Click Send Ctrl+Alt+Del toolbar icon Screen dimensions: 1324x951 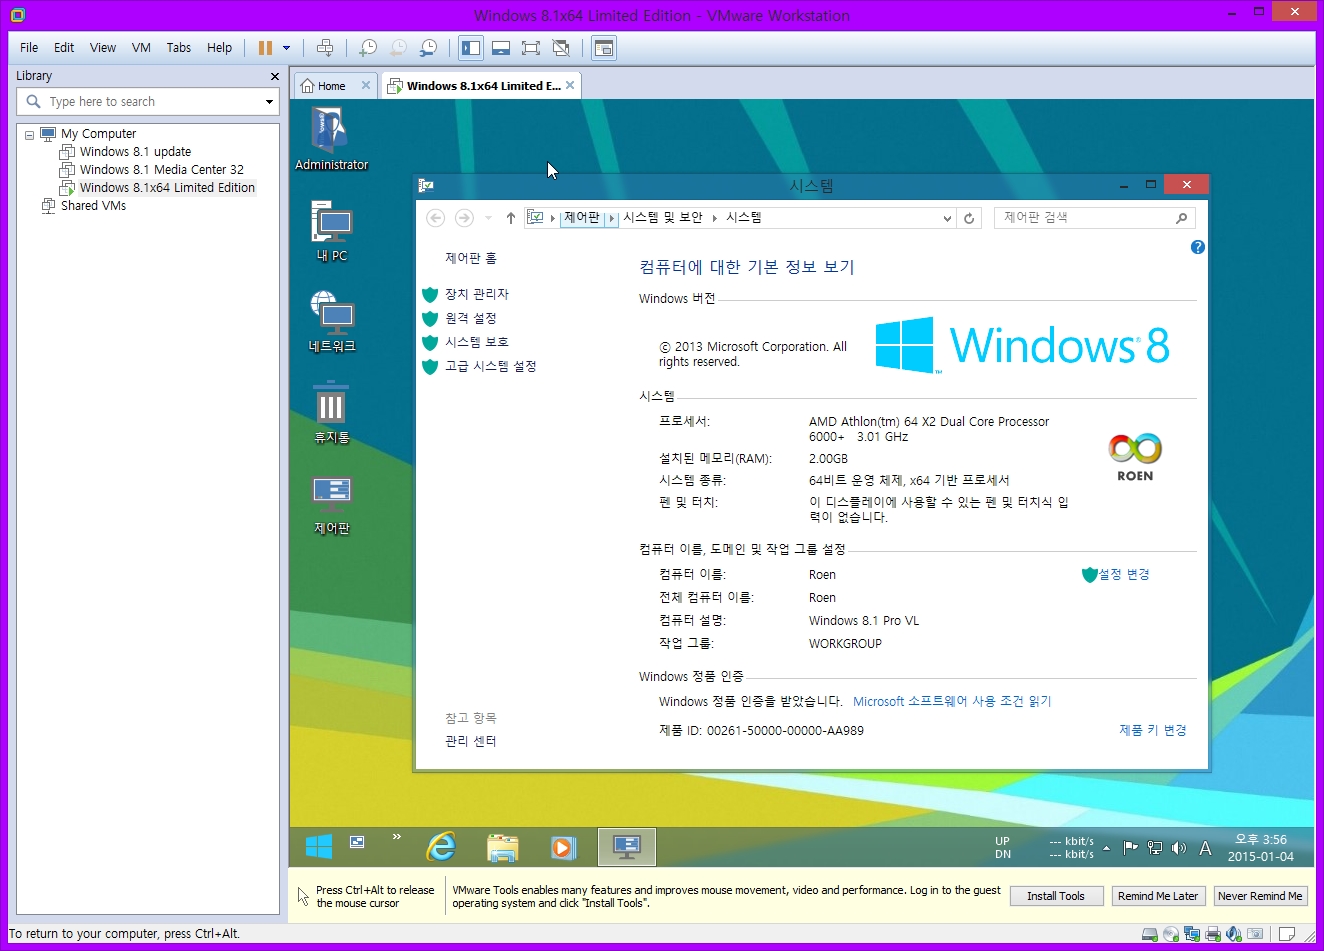pos(325,48)
